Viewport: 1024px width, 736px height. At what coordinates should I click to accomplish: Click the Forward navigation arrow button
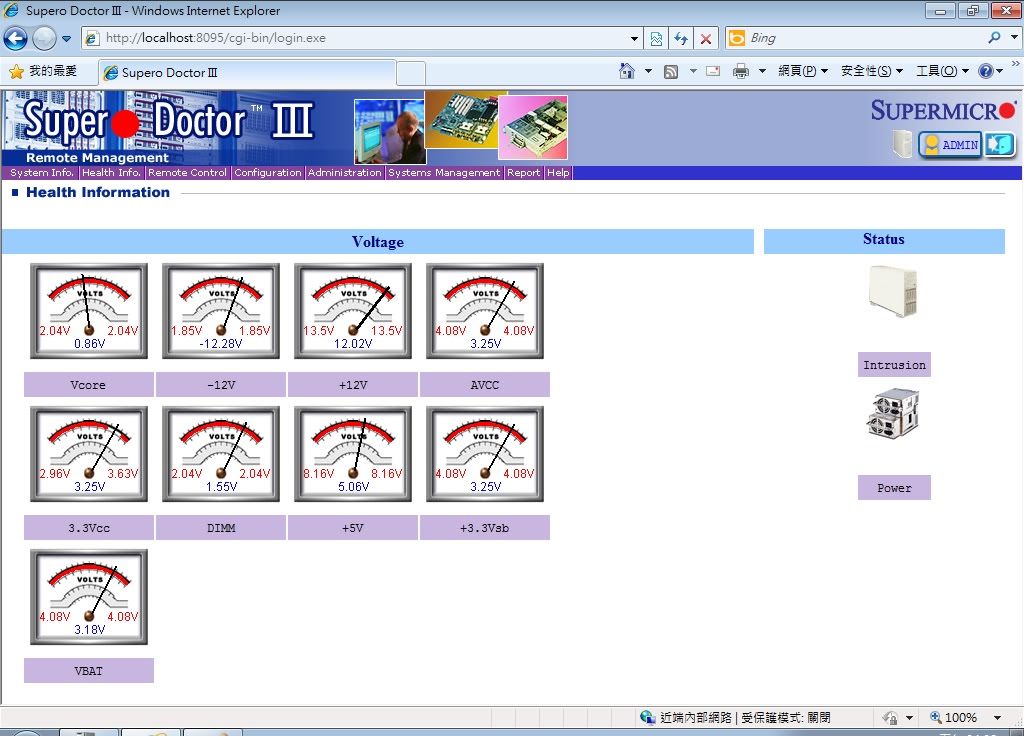[44, 39]
